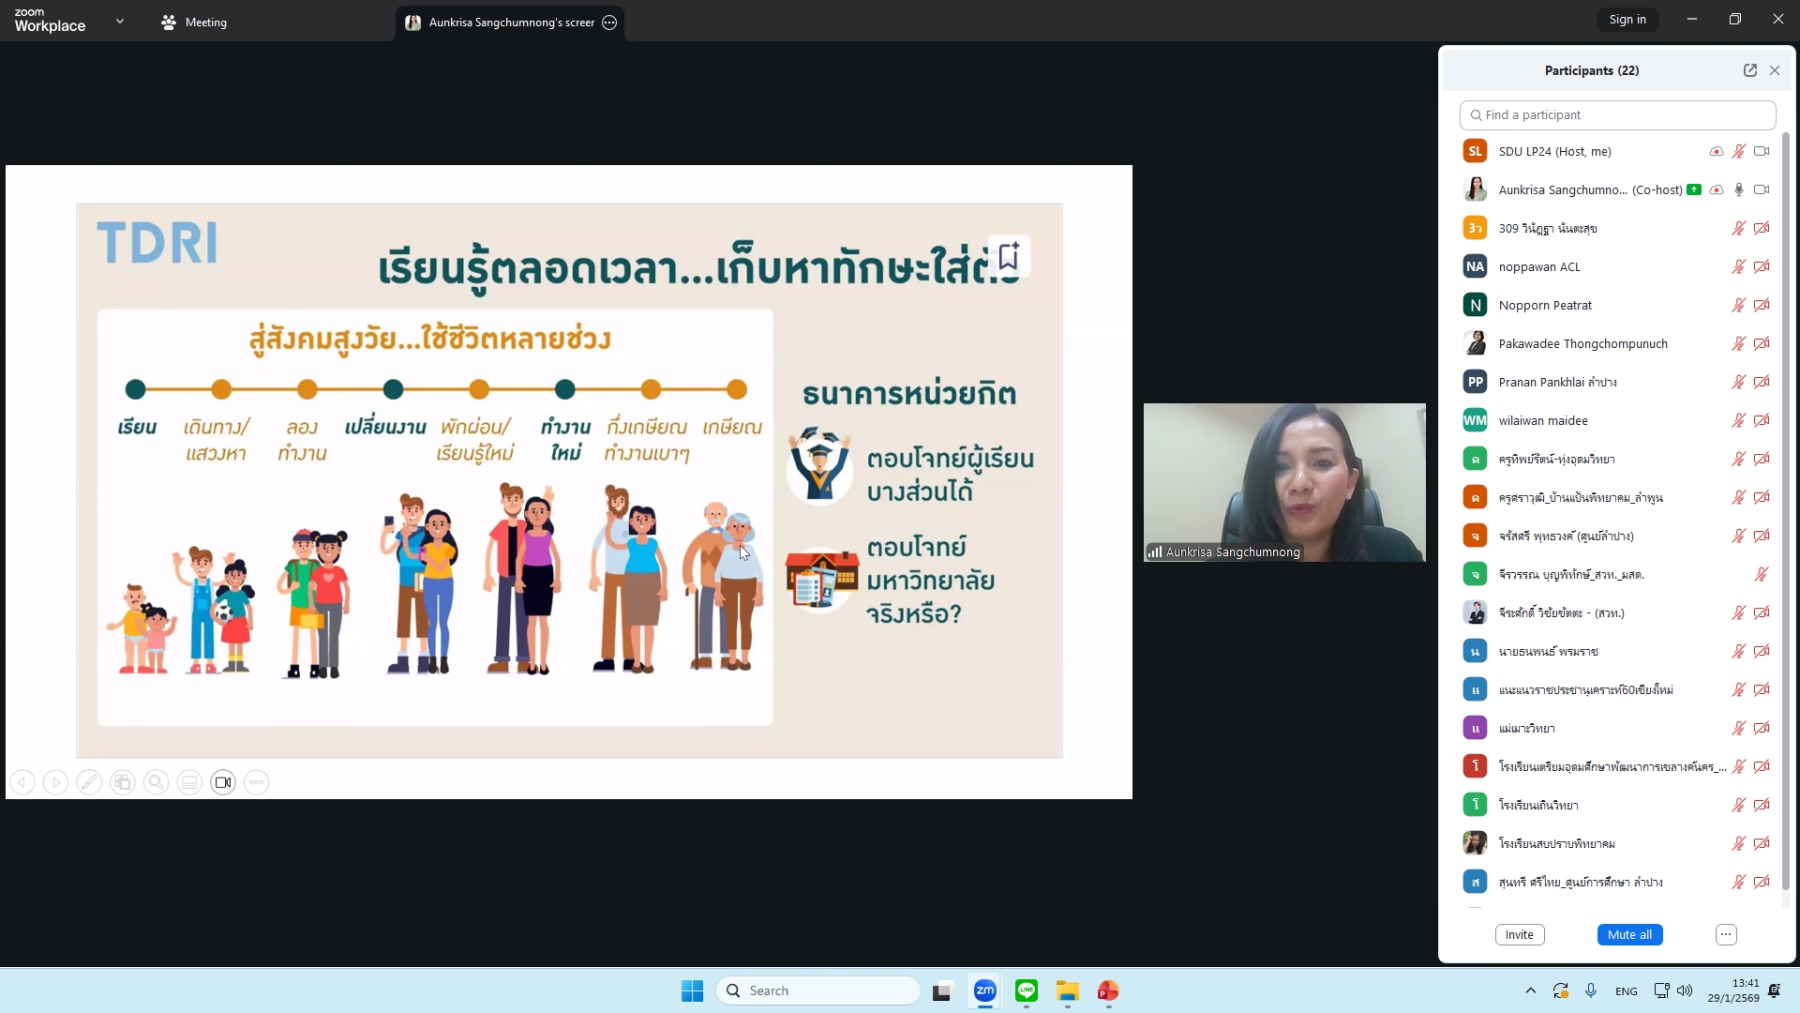Click the slideshow pen annotation tool

[x=89, y=782]
